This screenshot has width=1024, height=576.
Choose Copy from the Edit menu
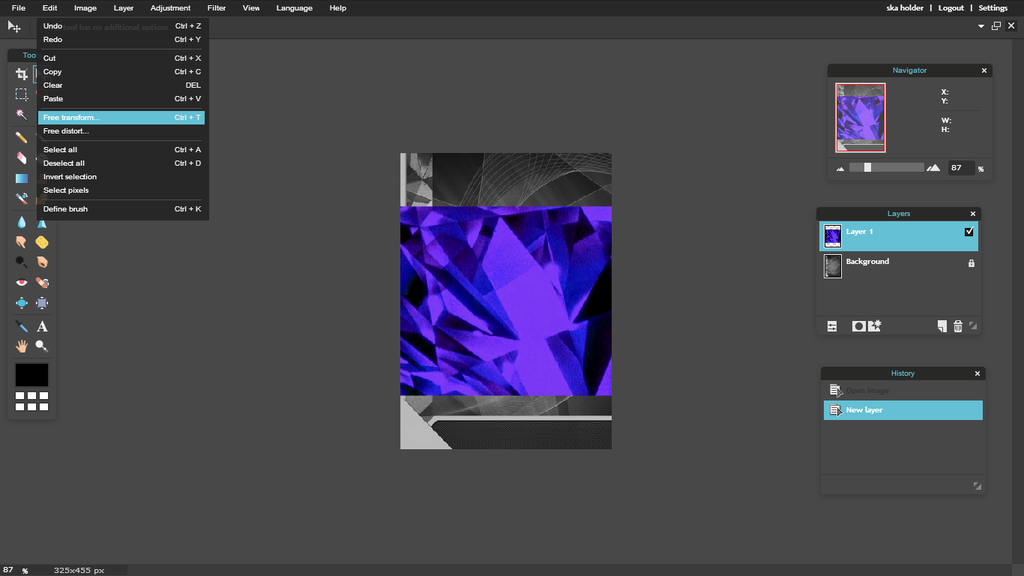121,72
